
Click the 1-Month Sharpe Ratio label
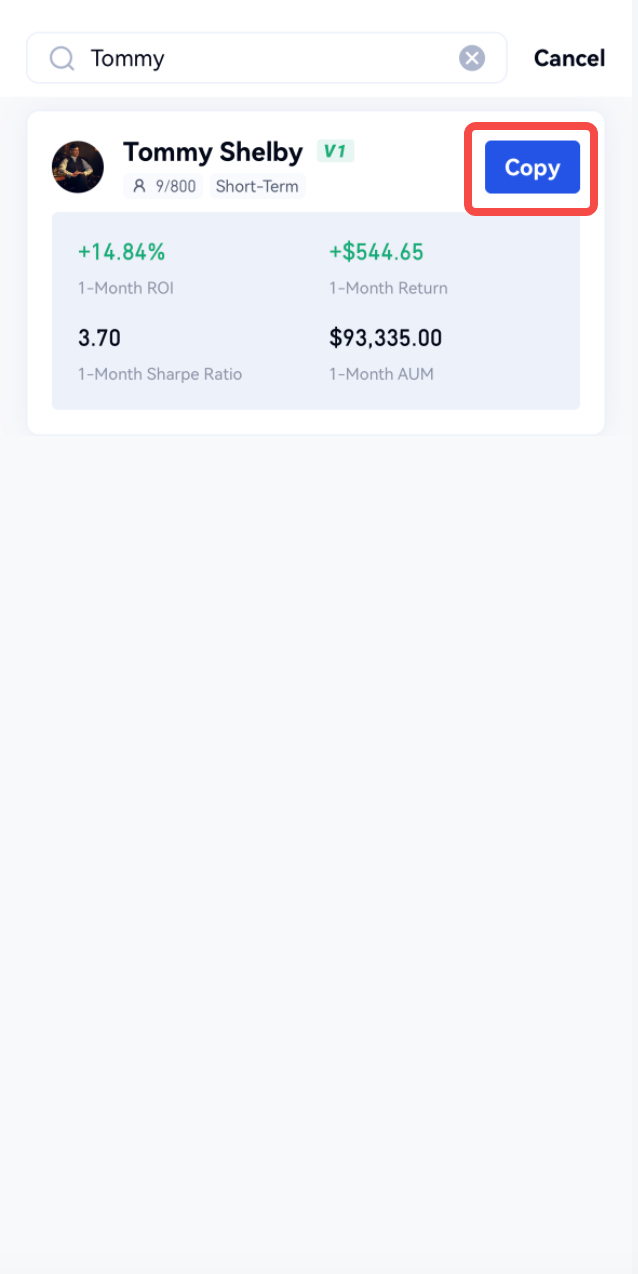[x=160, y=374]
